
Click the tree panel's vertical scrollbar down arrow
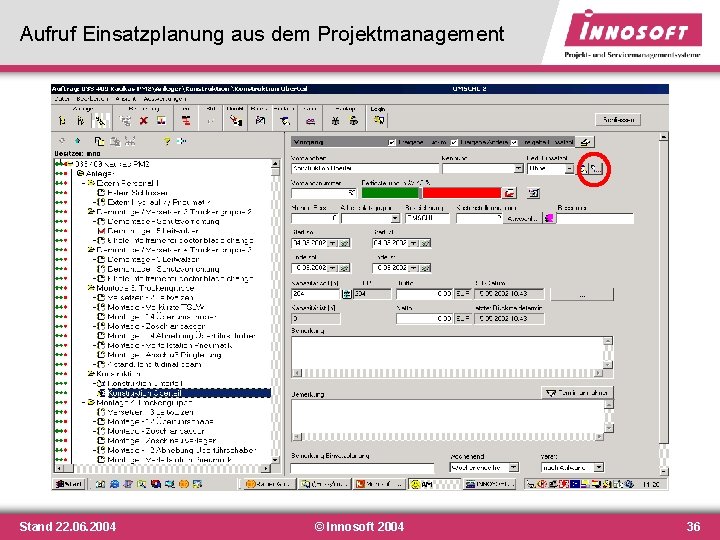click(275, 460)
